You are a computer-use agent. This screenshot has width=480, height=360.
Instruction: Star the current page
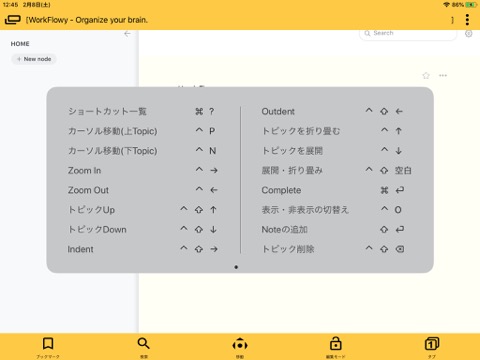426,76
